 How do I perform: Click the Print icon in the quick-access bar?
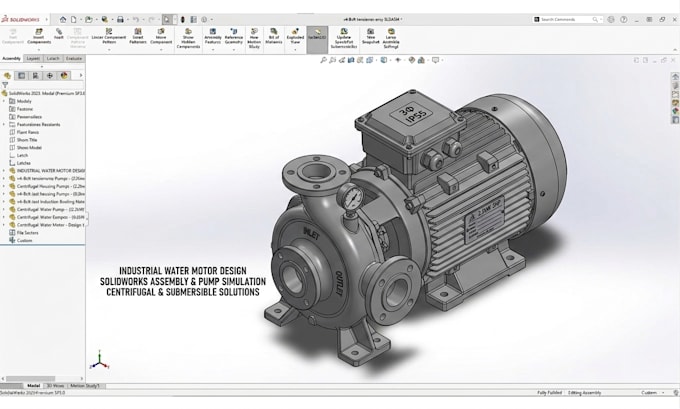tap(120, 20)
